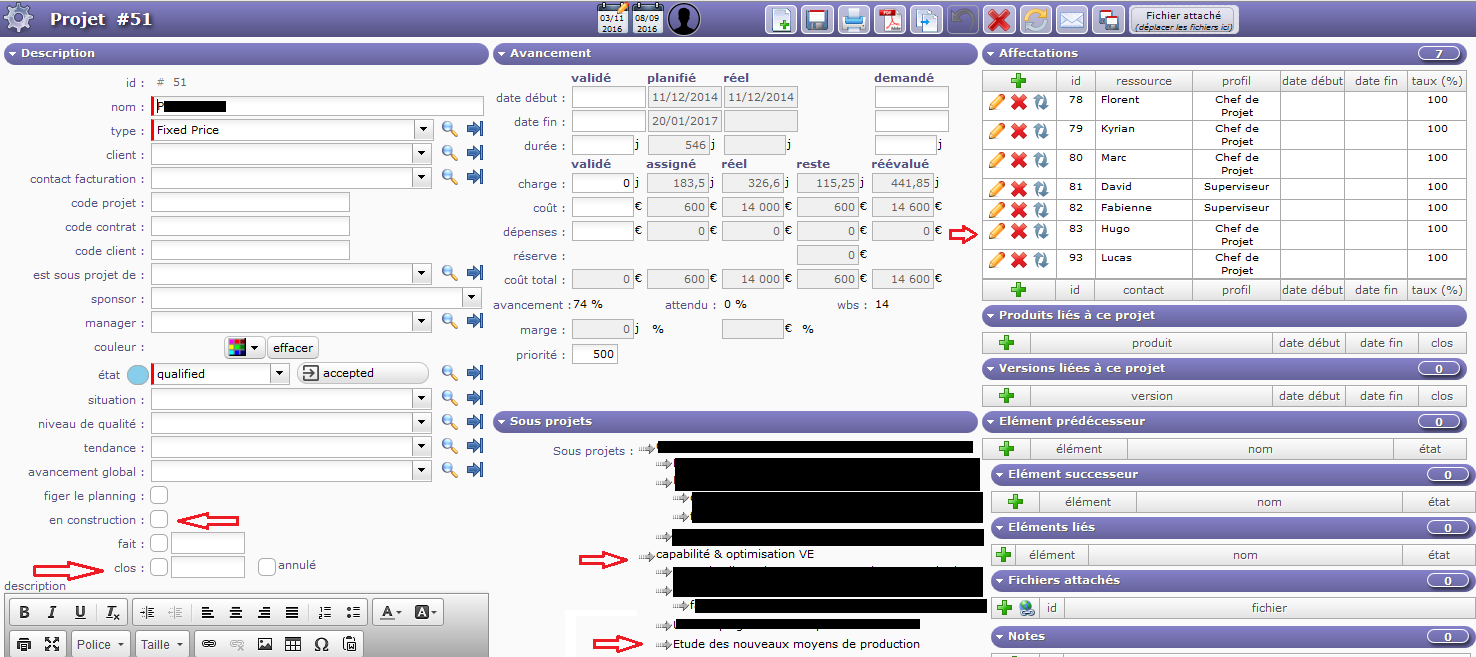Print the project using the printer icon

(x=853, y=19)
